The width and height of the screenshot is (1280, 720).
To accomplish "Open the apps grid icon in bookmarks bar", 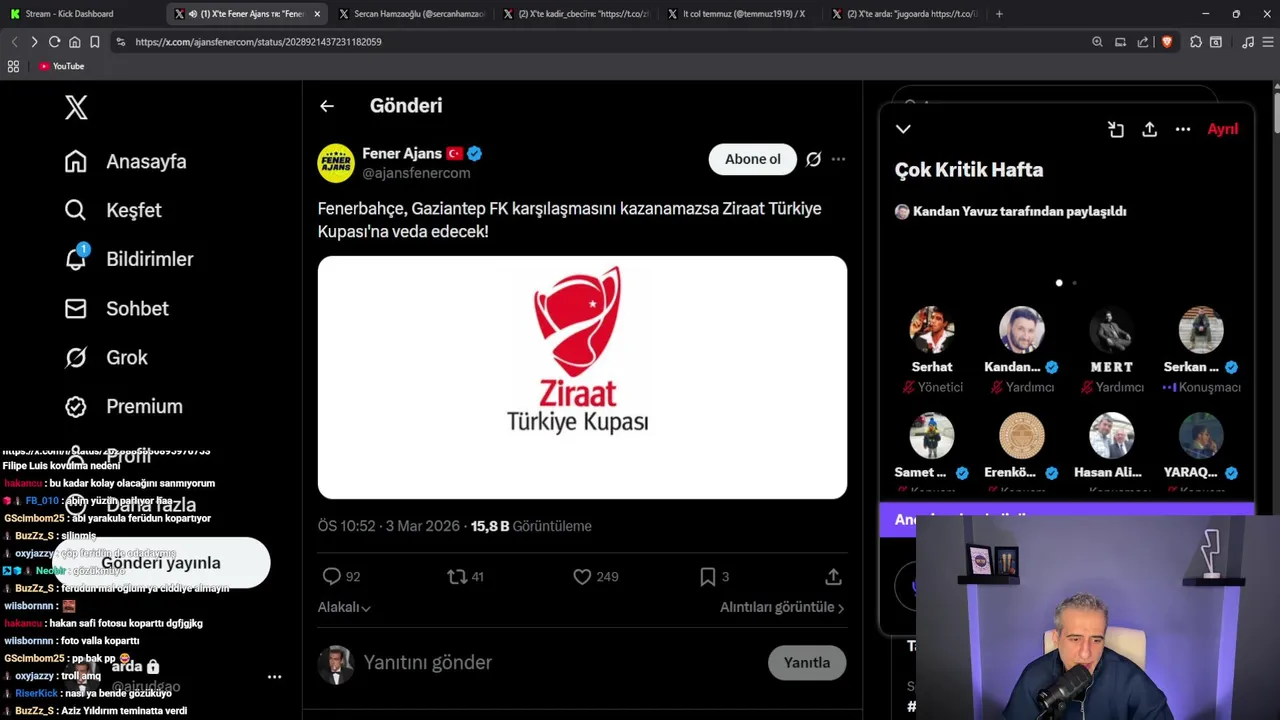I will point(13,66).
